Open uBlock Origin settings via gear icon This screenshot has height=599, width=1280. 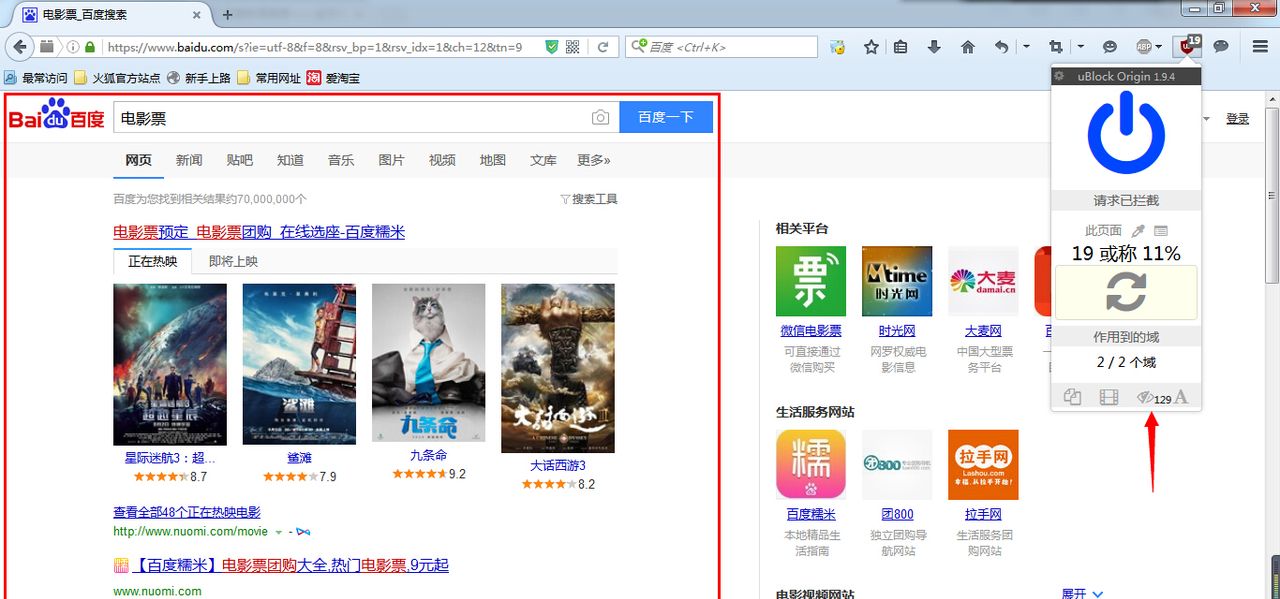1058,75
